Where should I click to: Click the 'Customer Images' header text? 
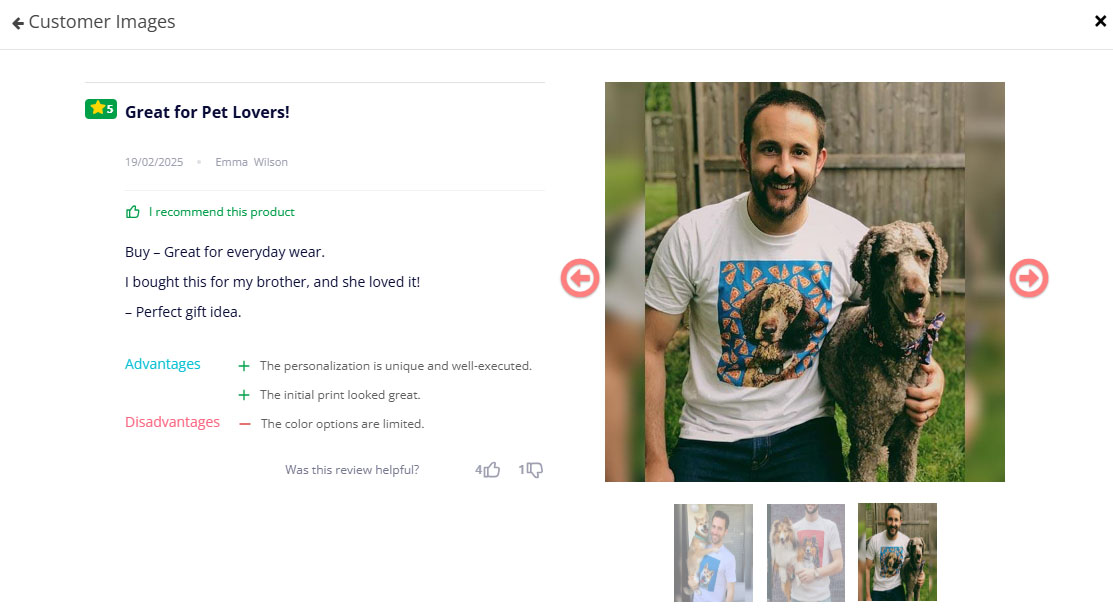pyautogui.click(x=102, y=22)
